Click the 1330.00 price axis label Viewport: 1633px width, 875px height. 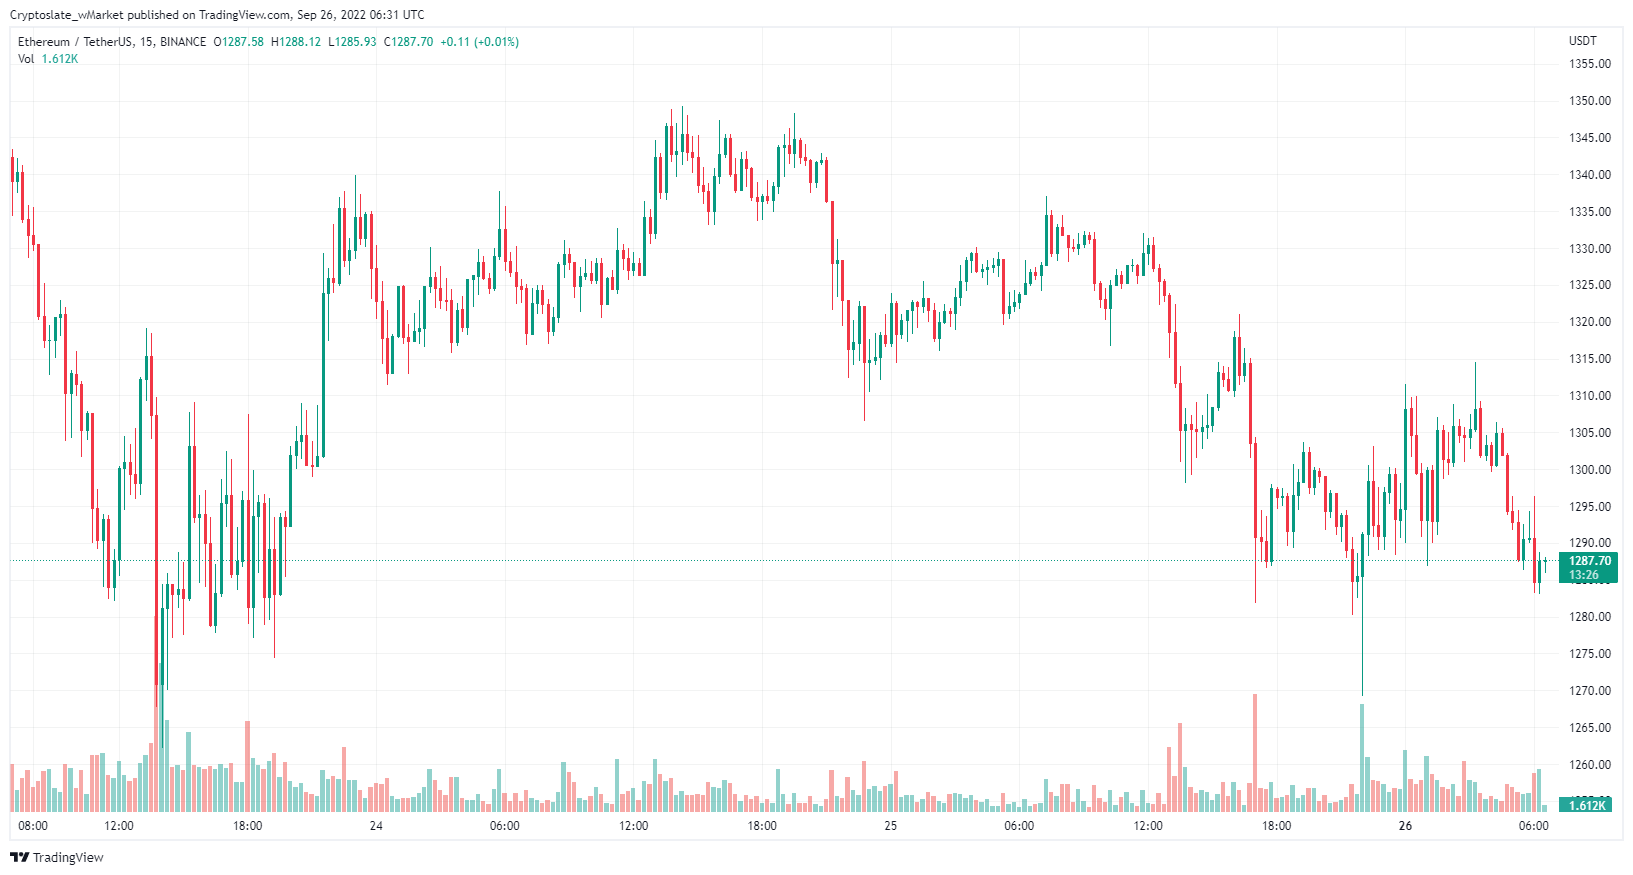(x=1590, y=249)
